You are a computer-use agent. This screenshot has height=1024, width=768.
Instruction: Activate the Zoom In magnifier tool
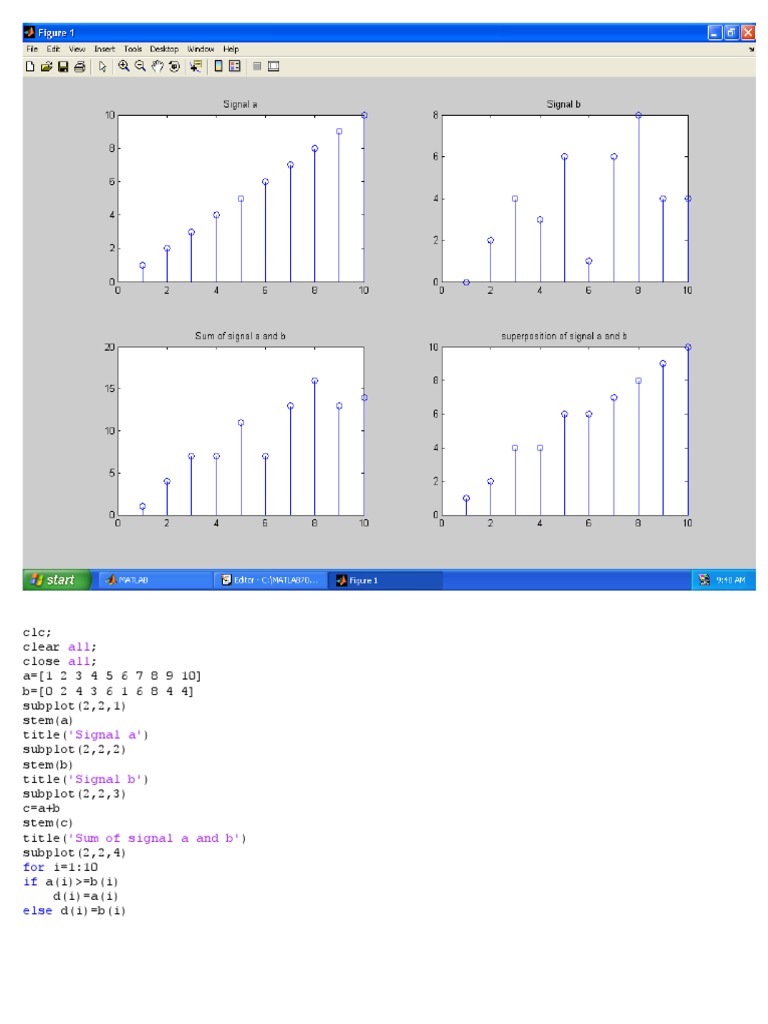(x=123, y=66)
